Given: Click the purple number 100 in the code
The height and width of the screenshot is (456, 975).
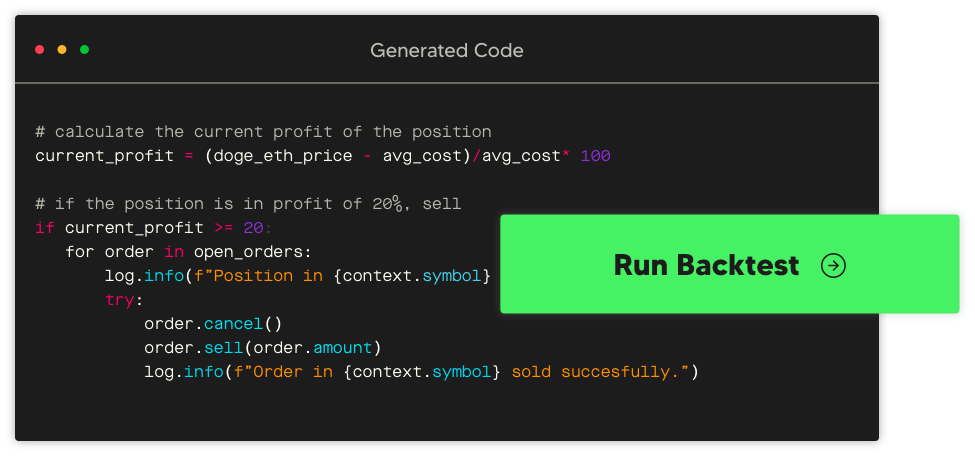Looking at the screenshot, I should click(x=595, y=156).
